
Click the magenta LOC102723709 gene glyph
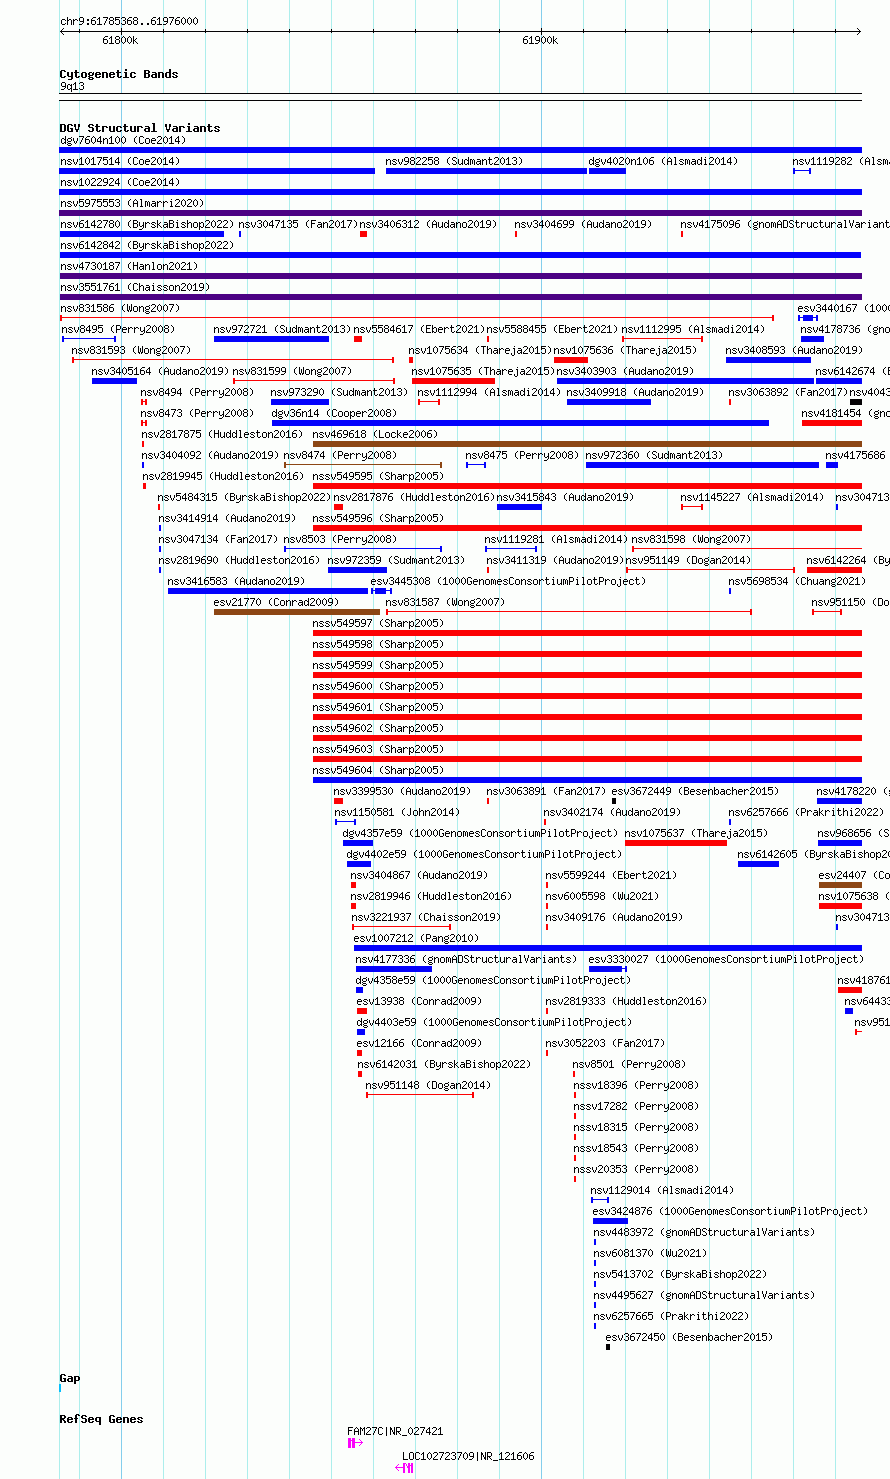click(405, 1468)
